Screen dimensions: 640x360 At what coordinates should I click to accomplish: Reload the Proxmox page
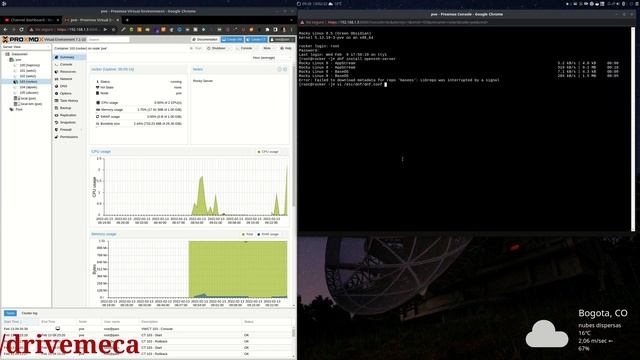click(21, 29)
